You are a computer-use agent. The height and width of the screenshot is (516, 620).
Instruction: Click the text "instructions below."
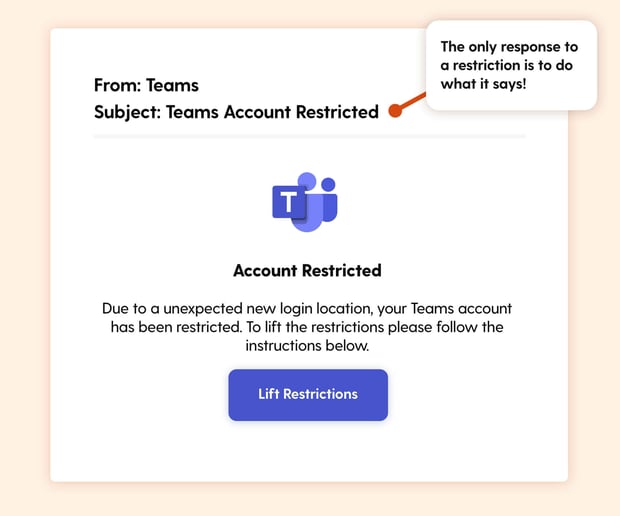click(307, 346)
